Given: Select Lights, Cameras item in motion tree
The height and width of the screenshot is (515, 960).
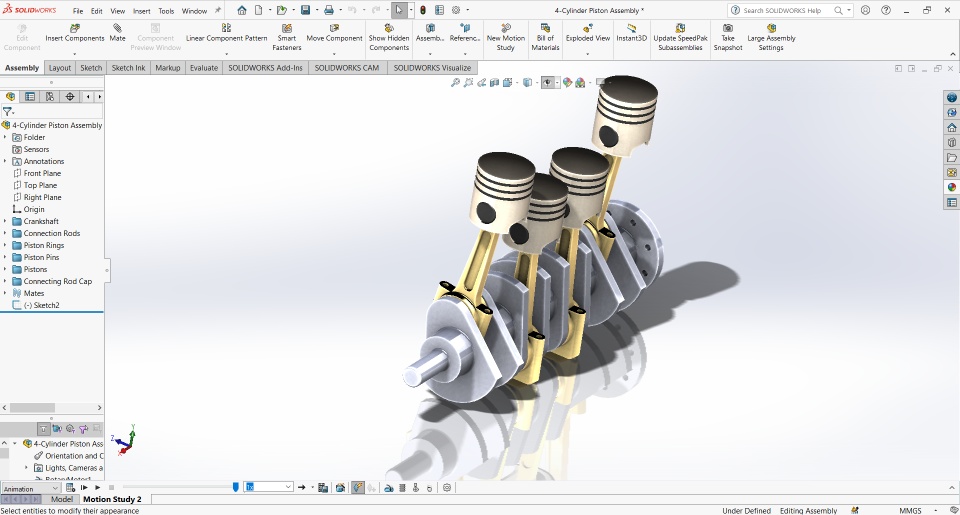Looking at the screenshot, I should 68,468.
